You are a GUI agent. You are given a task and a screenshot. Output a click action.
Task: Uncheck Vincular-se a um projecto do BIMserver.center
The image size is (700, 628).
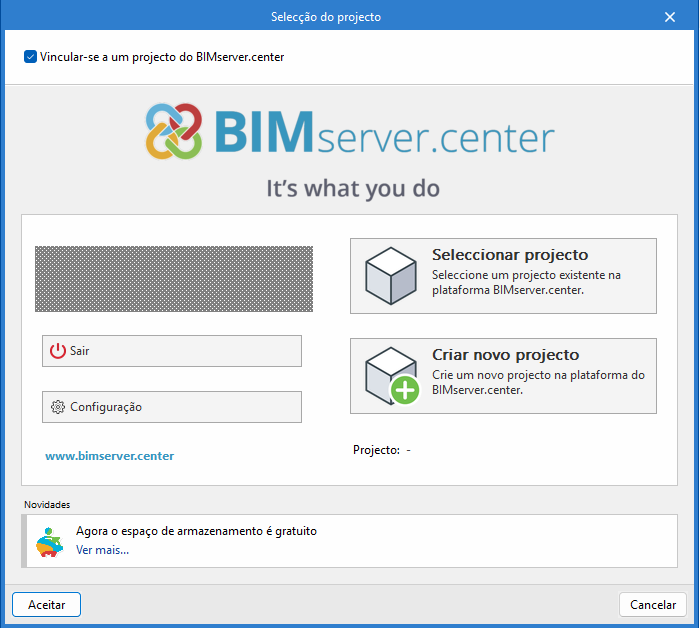point(30,57)
